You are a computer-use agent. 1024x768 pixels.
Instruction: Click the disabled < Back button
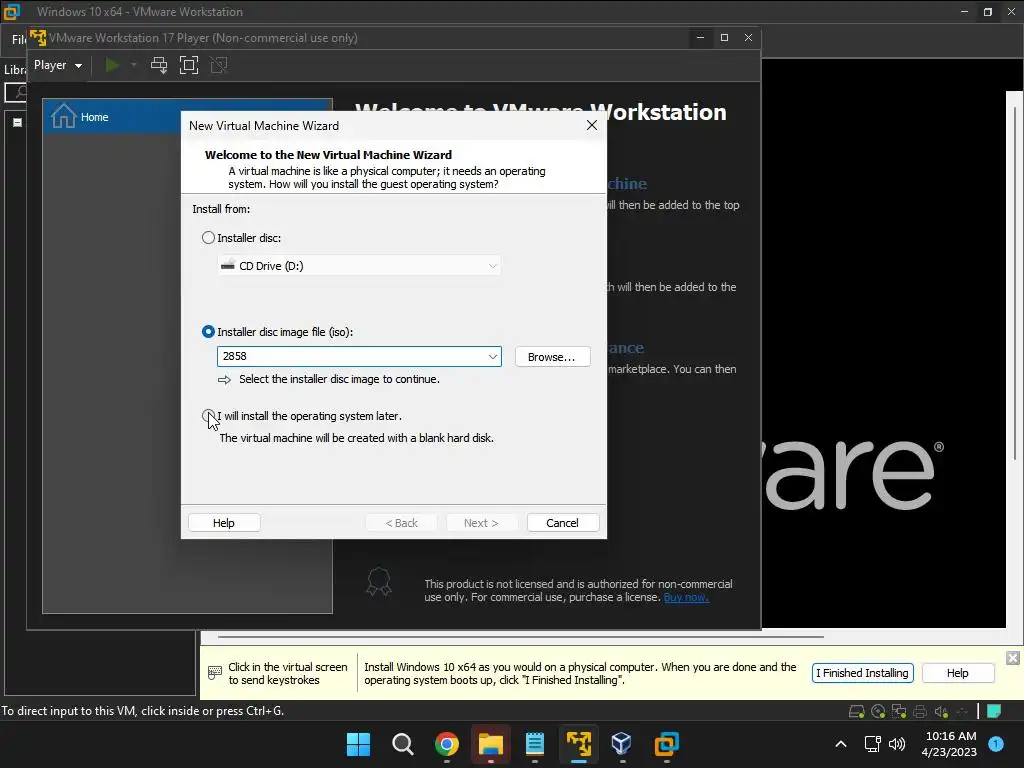401,523
